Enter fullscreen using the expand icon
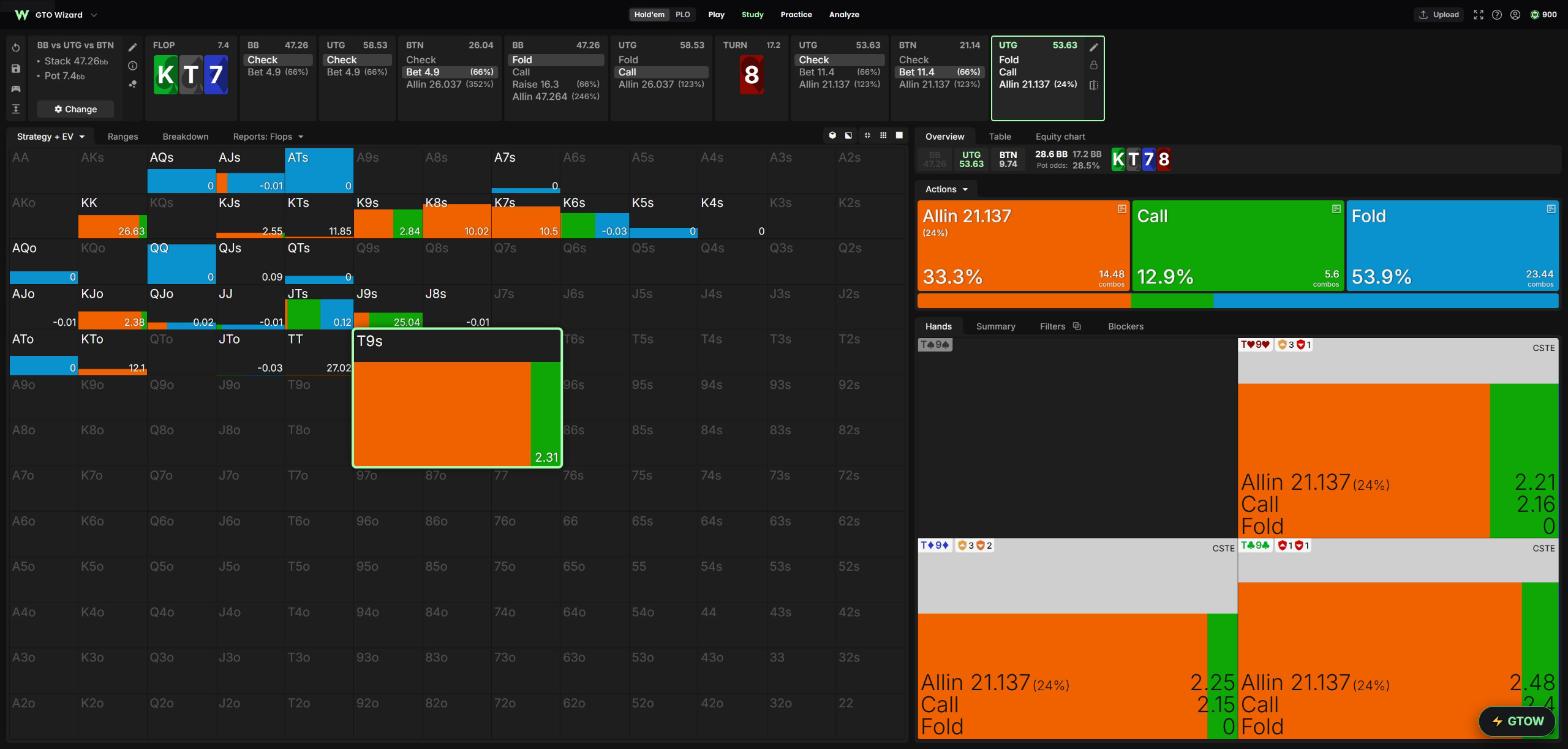The width and height of the screenshot is (1568, 749). 1478,15
